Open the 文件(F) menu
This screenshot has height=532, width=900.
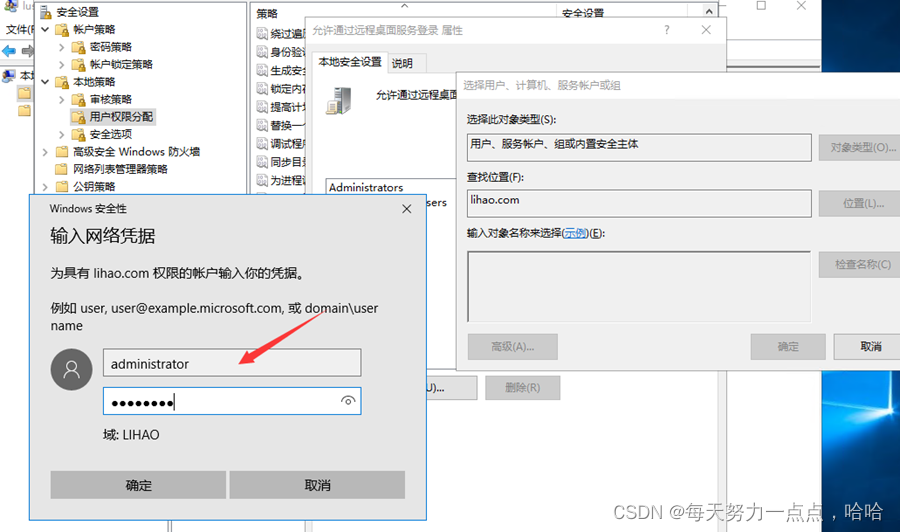[19, 29]
